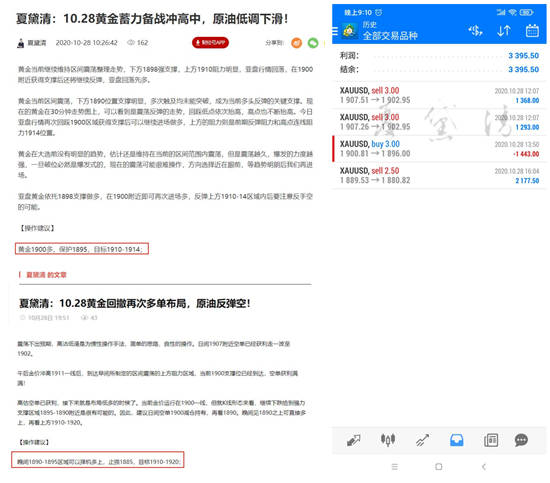Click the loss amount -1 443.00
Image resolution: width=550 pixels, height=483 pixels.
tap(526, 154)
